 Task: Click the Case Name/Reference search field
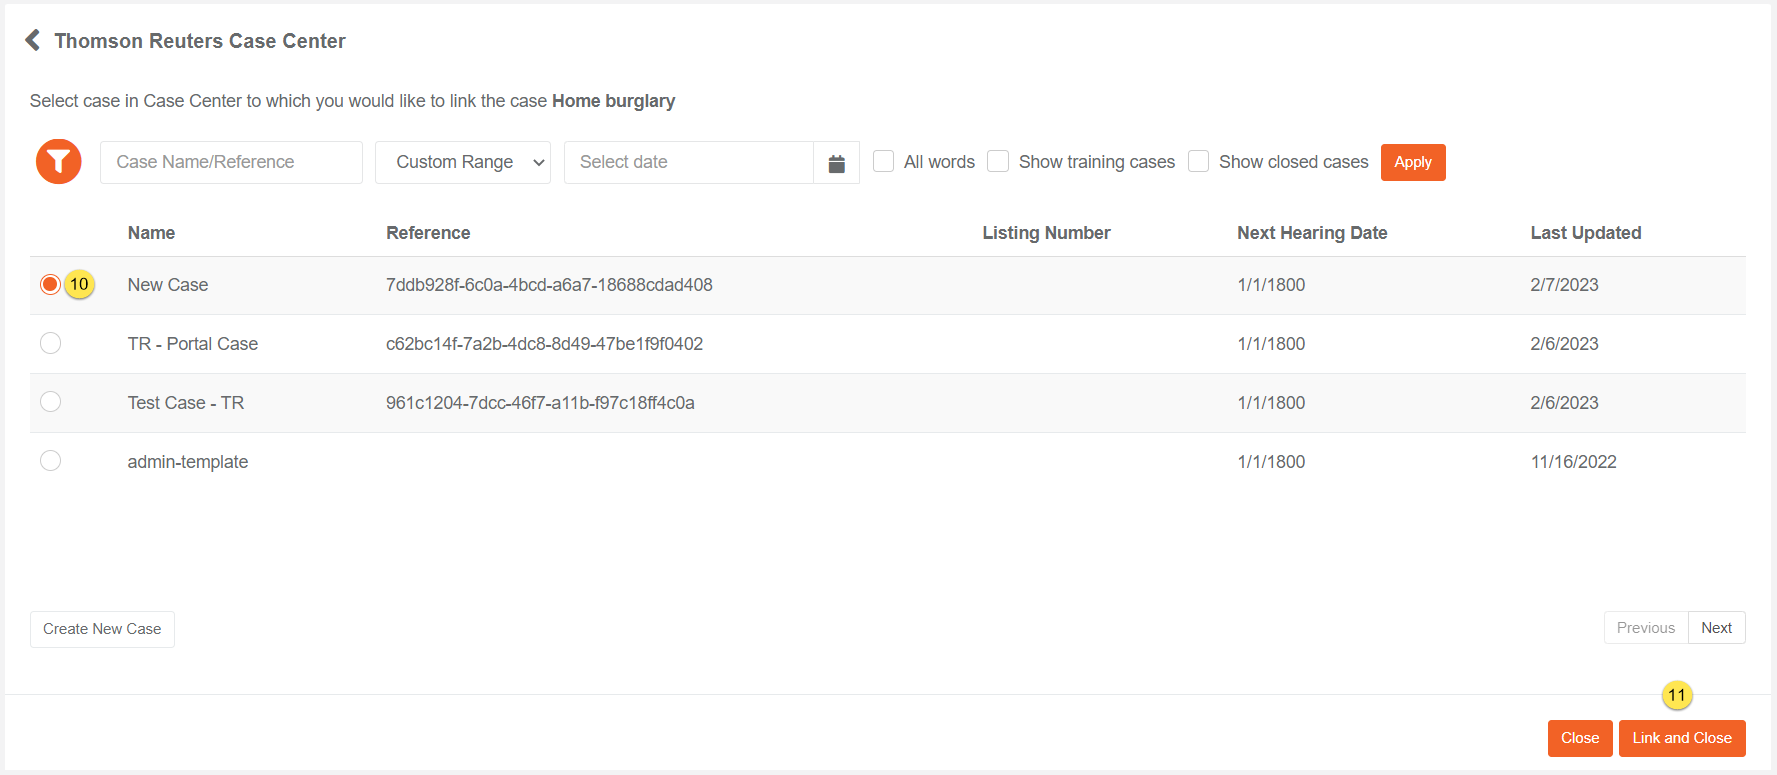[x=231, y=162]
